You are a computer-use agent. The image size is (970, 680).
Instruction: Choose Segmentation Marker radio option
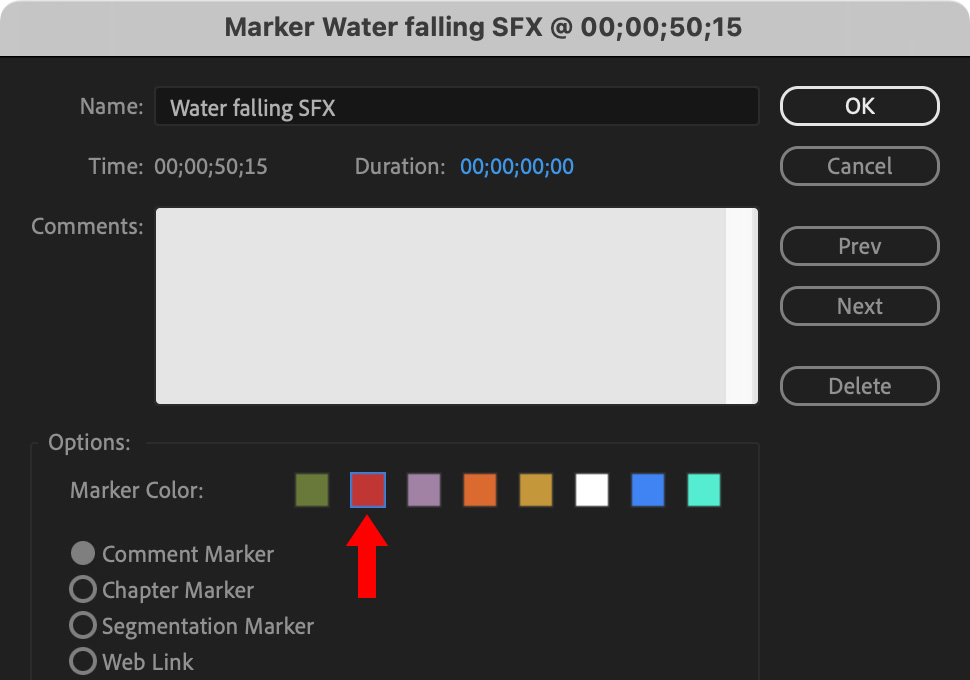(x=84, y=625)
